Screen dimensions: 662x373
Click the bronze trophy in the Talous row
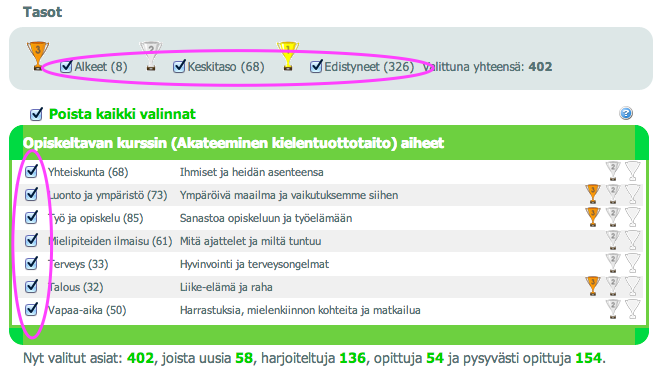coord(593,286)
